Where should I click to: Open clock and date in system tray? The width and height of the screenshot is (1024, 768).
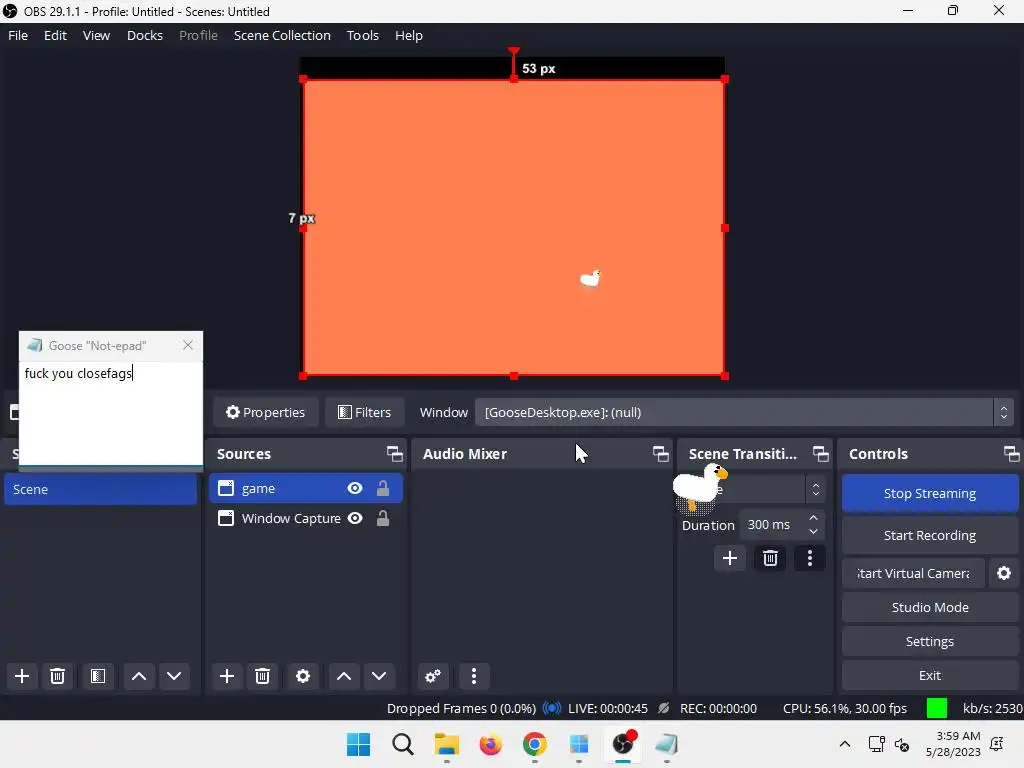click(953, 744)
